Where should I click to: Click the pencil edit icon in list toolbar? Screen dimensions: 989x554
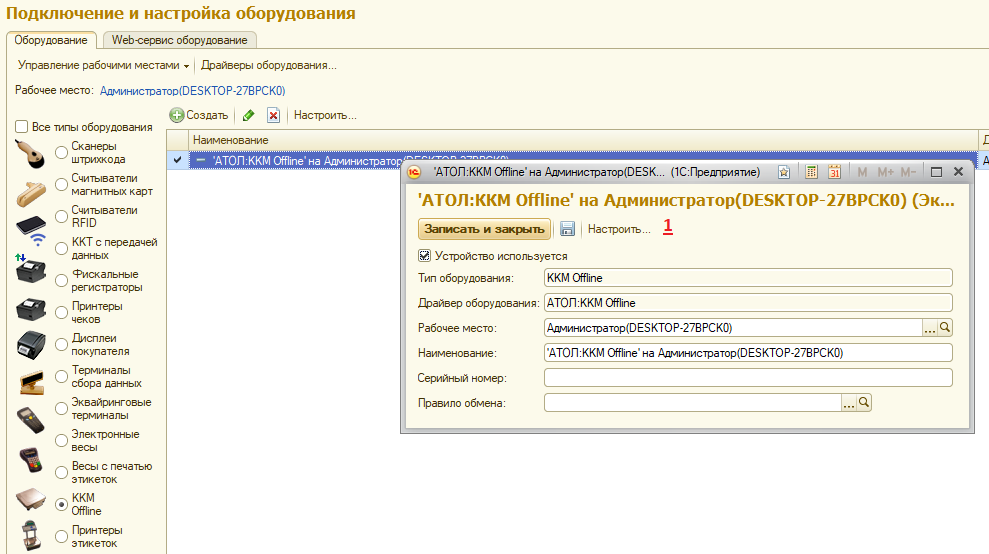point(249,115)
